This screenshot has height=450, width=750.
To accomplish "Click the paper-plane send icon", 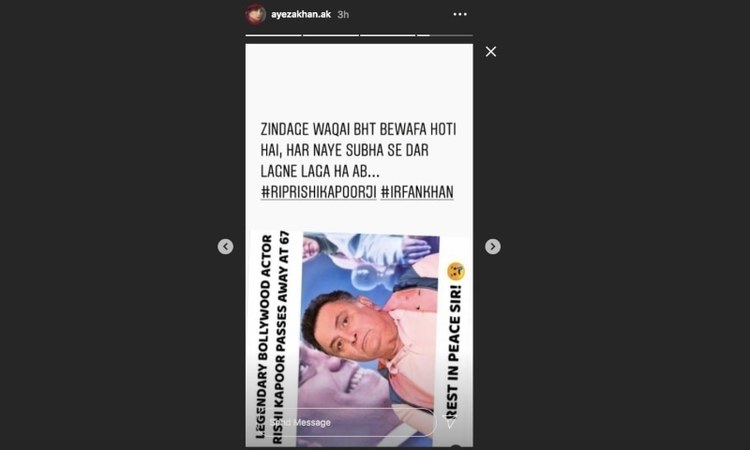I will (451, 422).
